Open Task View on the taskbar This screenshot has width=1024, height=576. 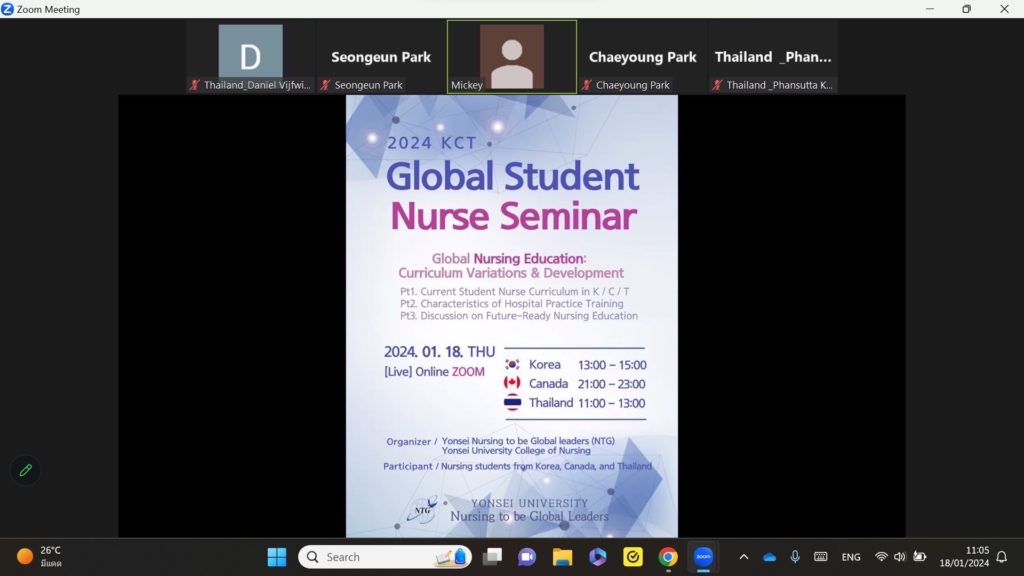point(492,557)
